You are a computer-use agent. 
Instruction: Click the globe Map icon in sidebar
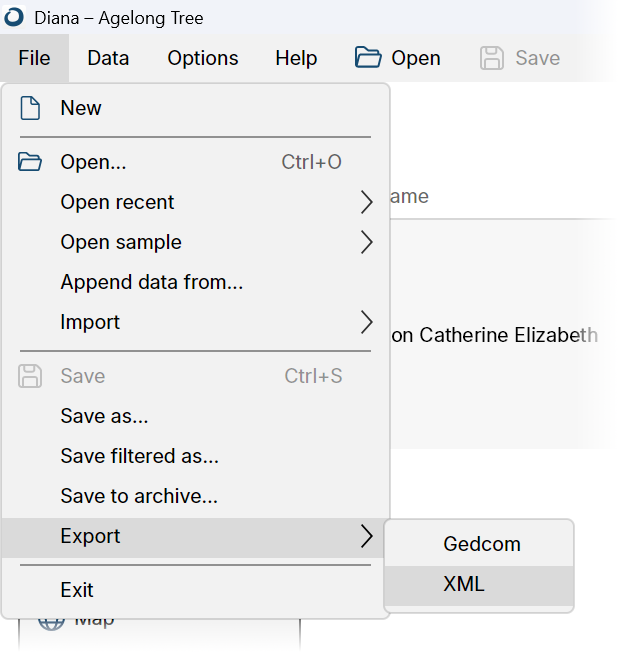pos(50,622)
